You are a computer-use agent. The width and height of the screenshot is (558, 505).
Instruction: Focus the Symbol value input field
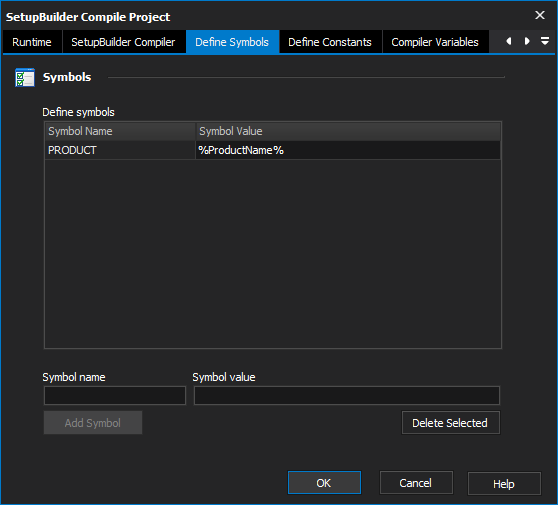[x=347, y=395]
